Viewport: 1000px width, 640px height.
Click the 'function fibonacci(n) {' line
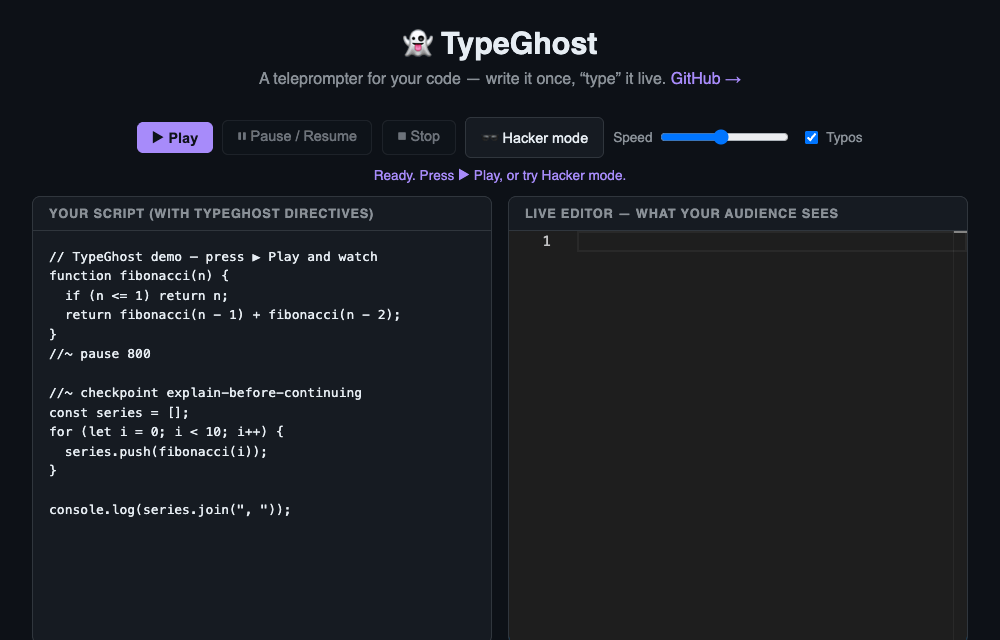139,276
